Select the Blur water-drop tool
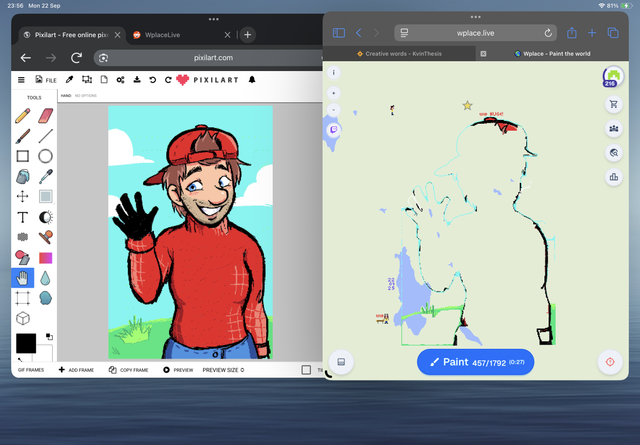640x445 pixels. (45, 278)
